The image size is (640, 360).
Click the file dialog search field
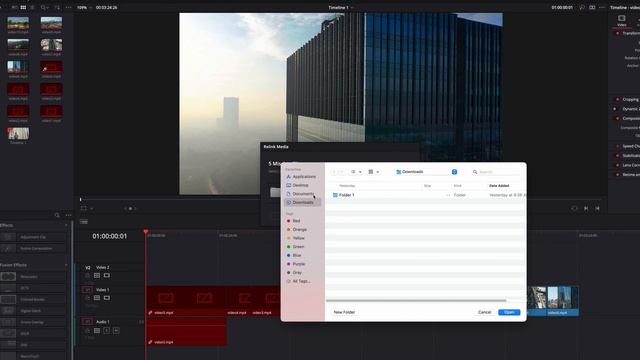[496, 172]
